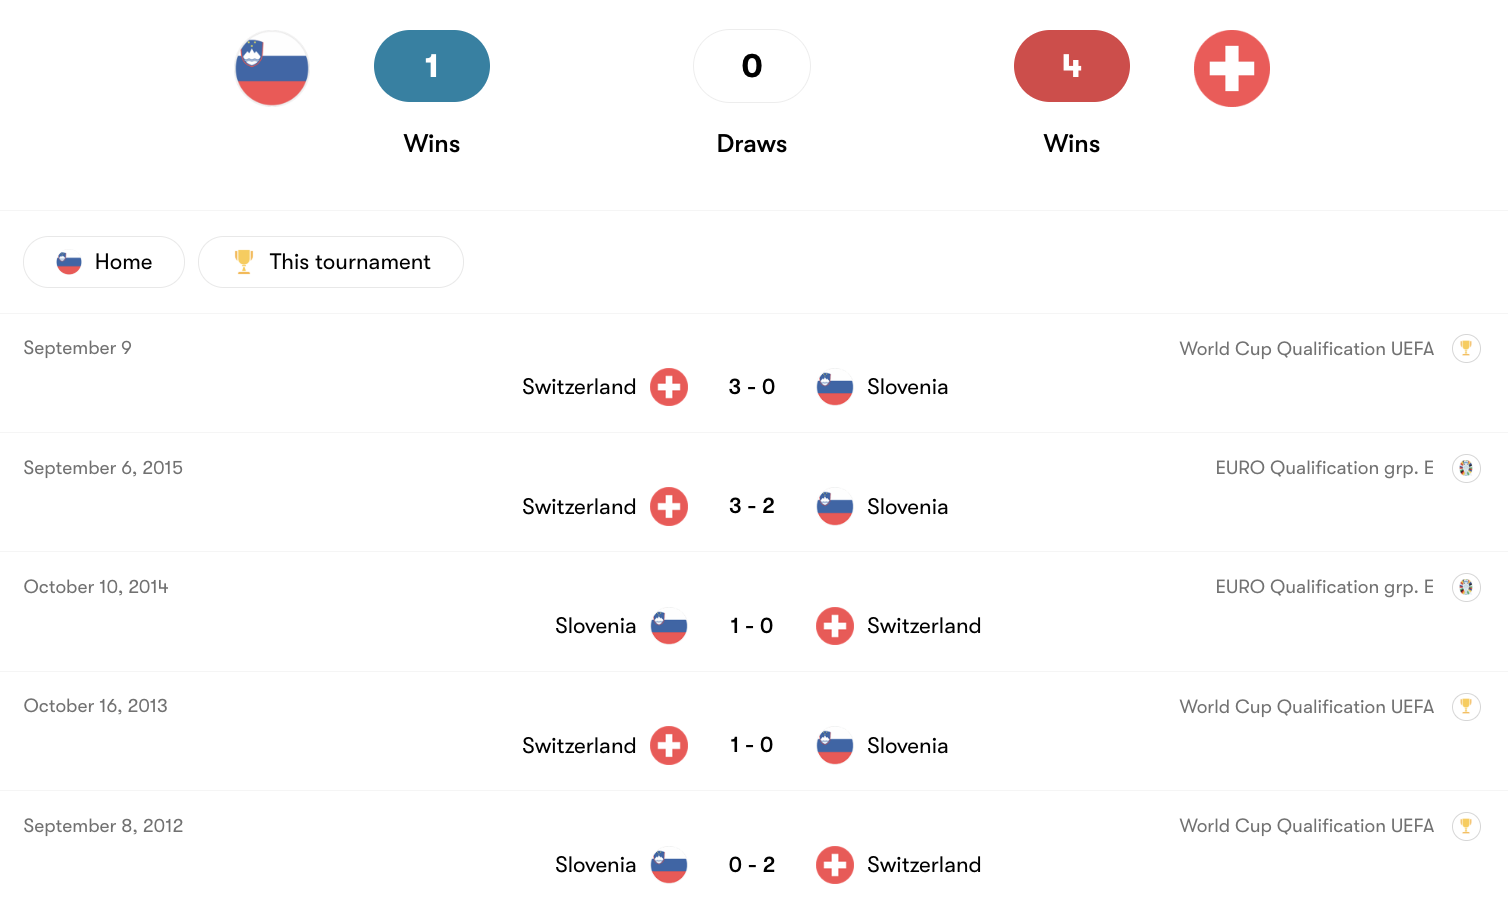Screen dimensions: 1508x912
Task: Open the Switzerland 3 - 0 Slovenia match score
Action: 752,387
